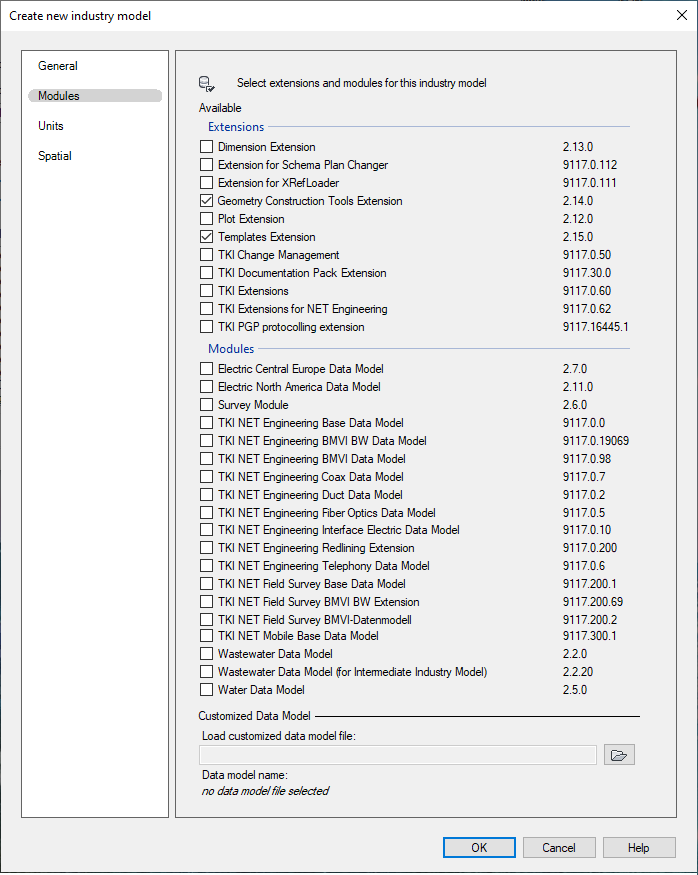This screenshot has height=875, width=698.
Task: Confirm with the OK button
Action: (x=479, y=848)
